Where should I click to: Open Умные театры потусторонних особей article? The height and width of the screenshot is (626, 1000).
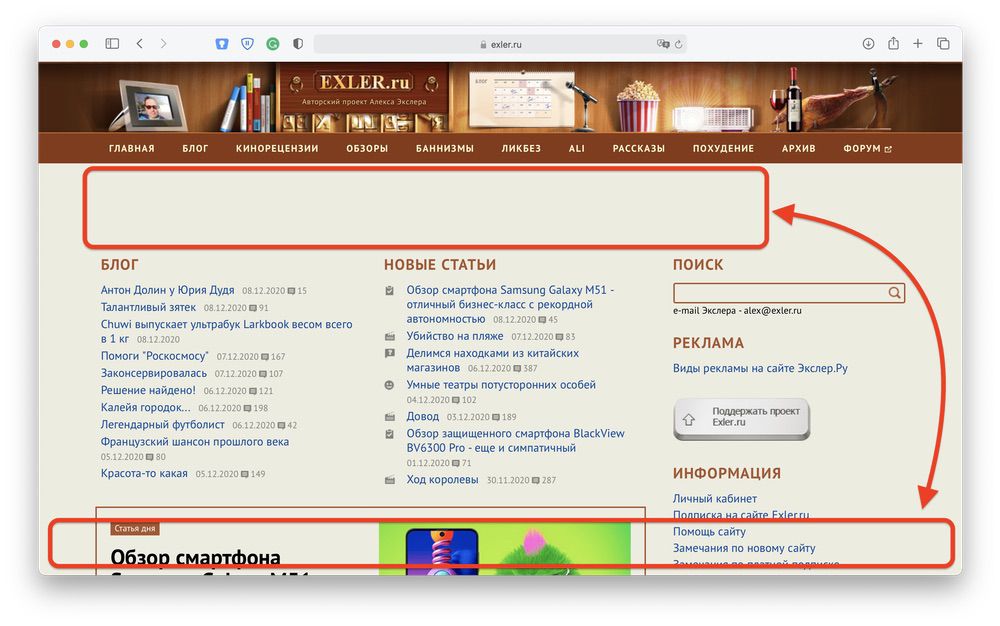[501, 385]
